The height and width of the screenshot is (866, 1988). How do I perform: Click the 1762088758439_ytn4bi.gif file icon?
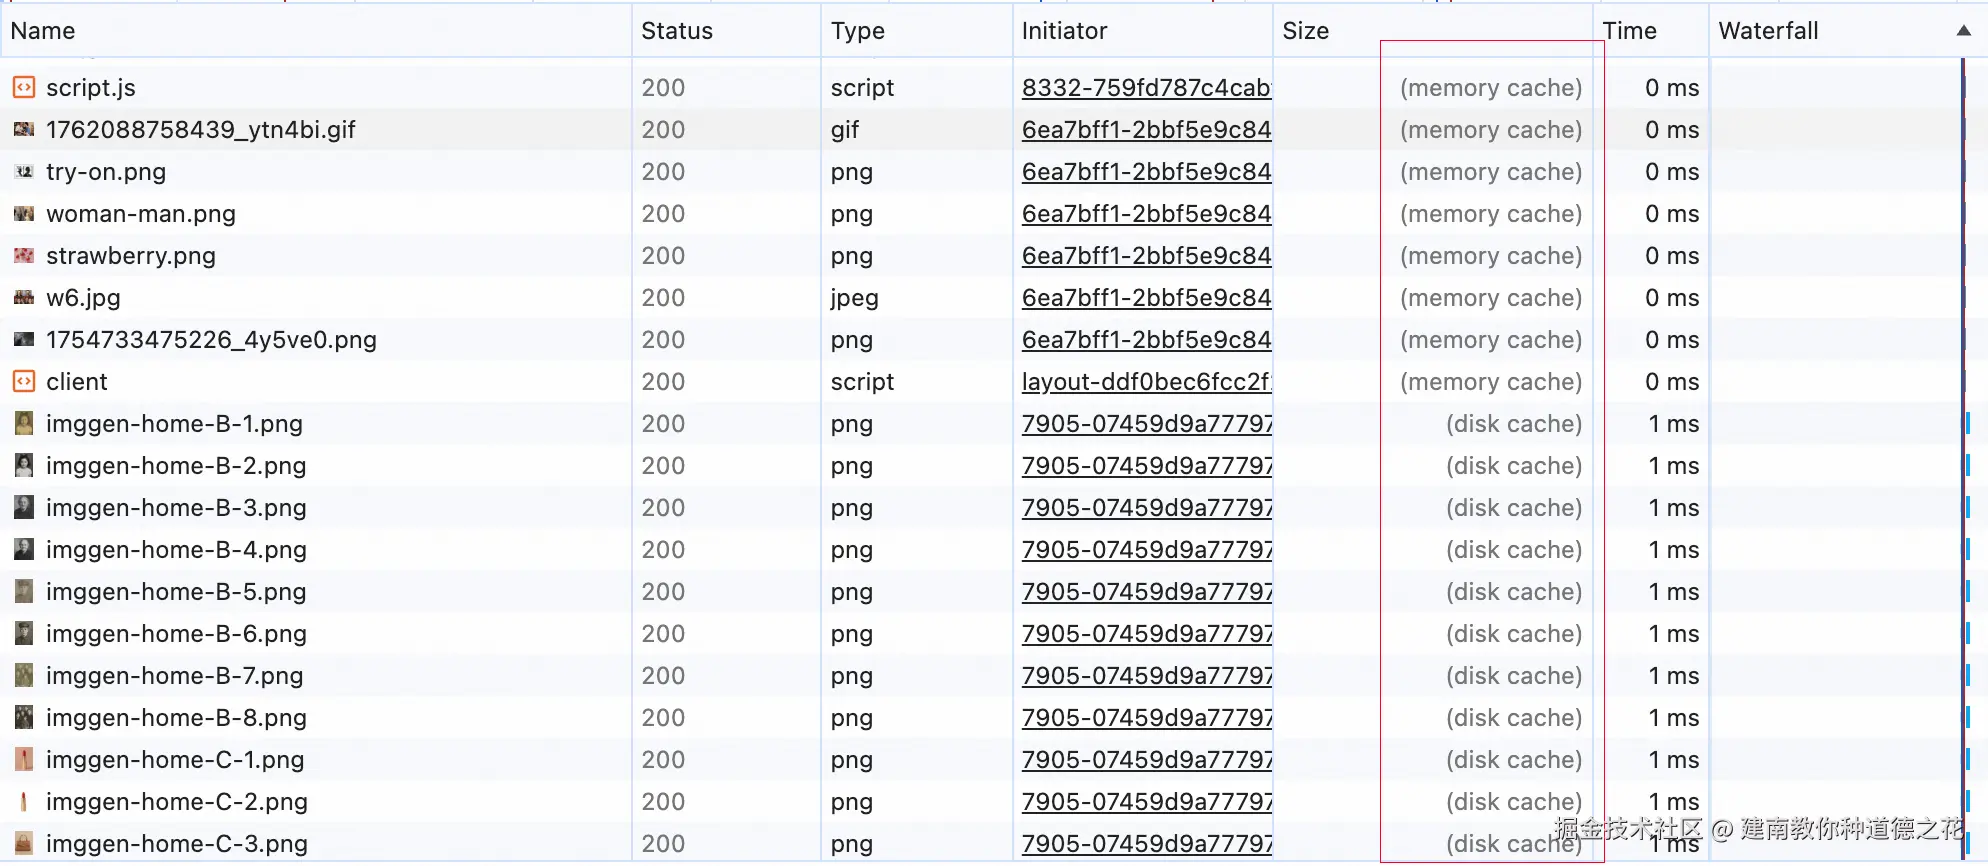[24, 130]
